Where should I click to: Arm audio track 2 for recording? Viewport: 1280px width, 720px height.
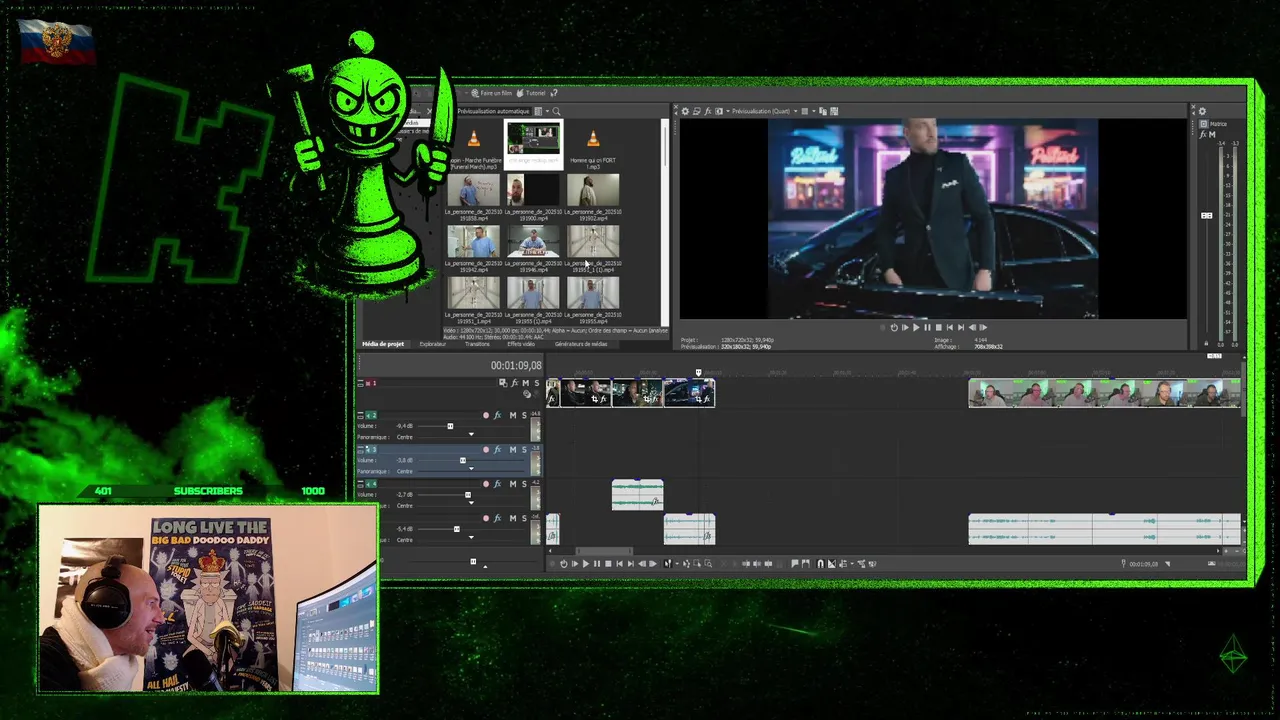[x=486, y=415]
